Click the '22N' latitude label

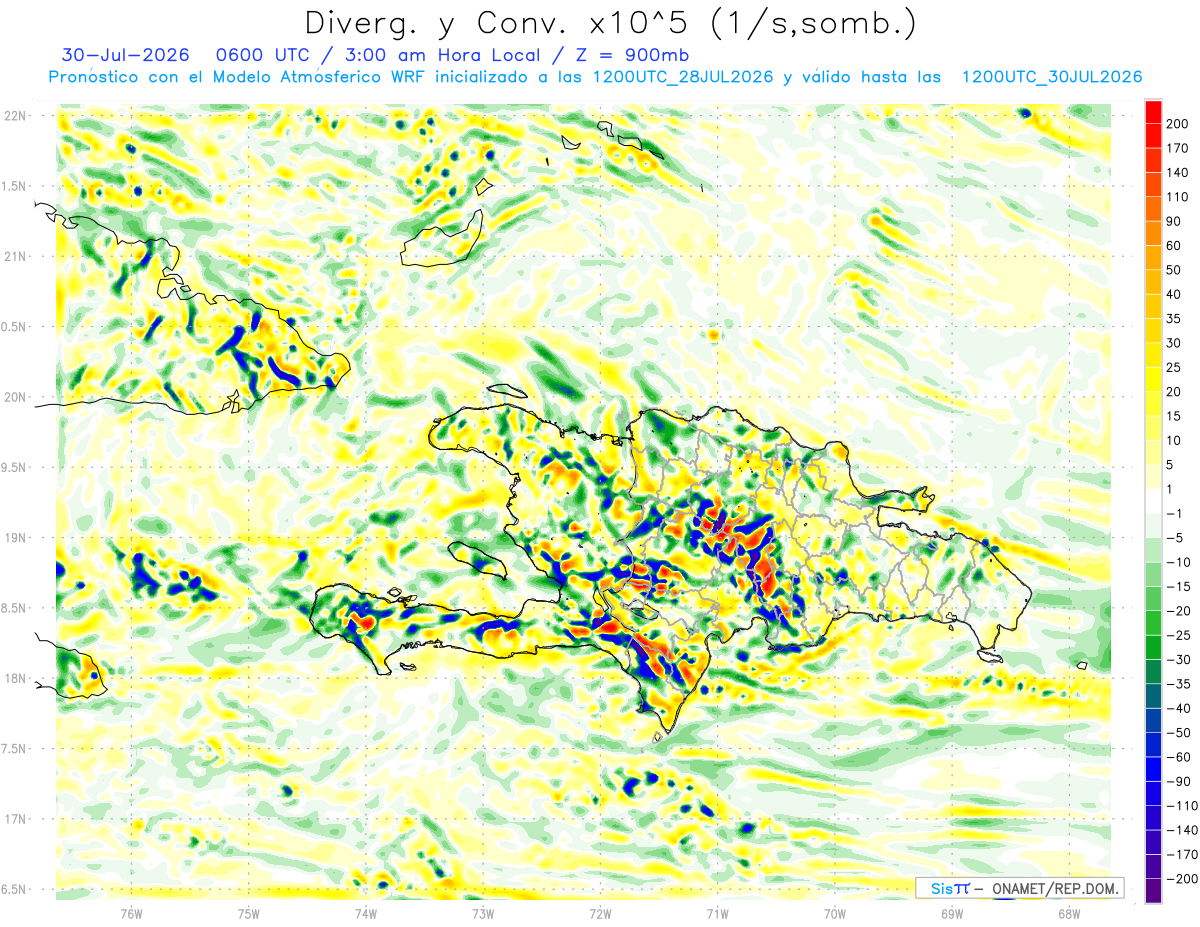tap(14, 115)
